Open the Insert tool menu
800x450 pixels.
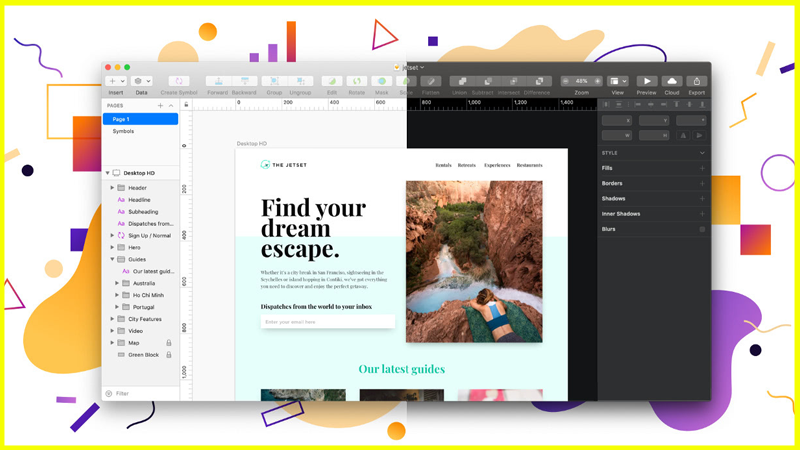[116, 81]
